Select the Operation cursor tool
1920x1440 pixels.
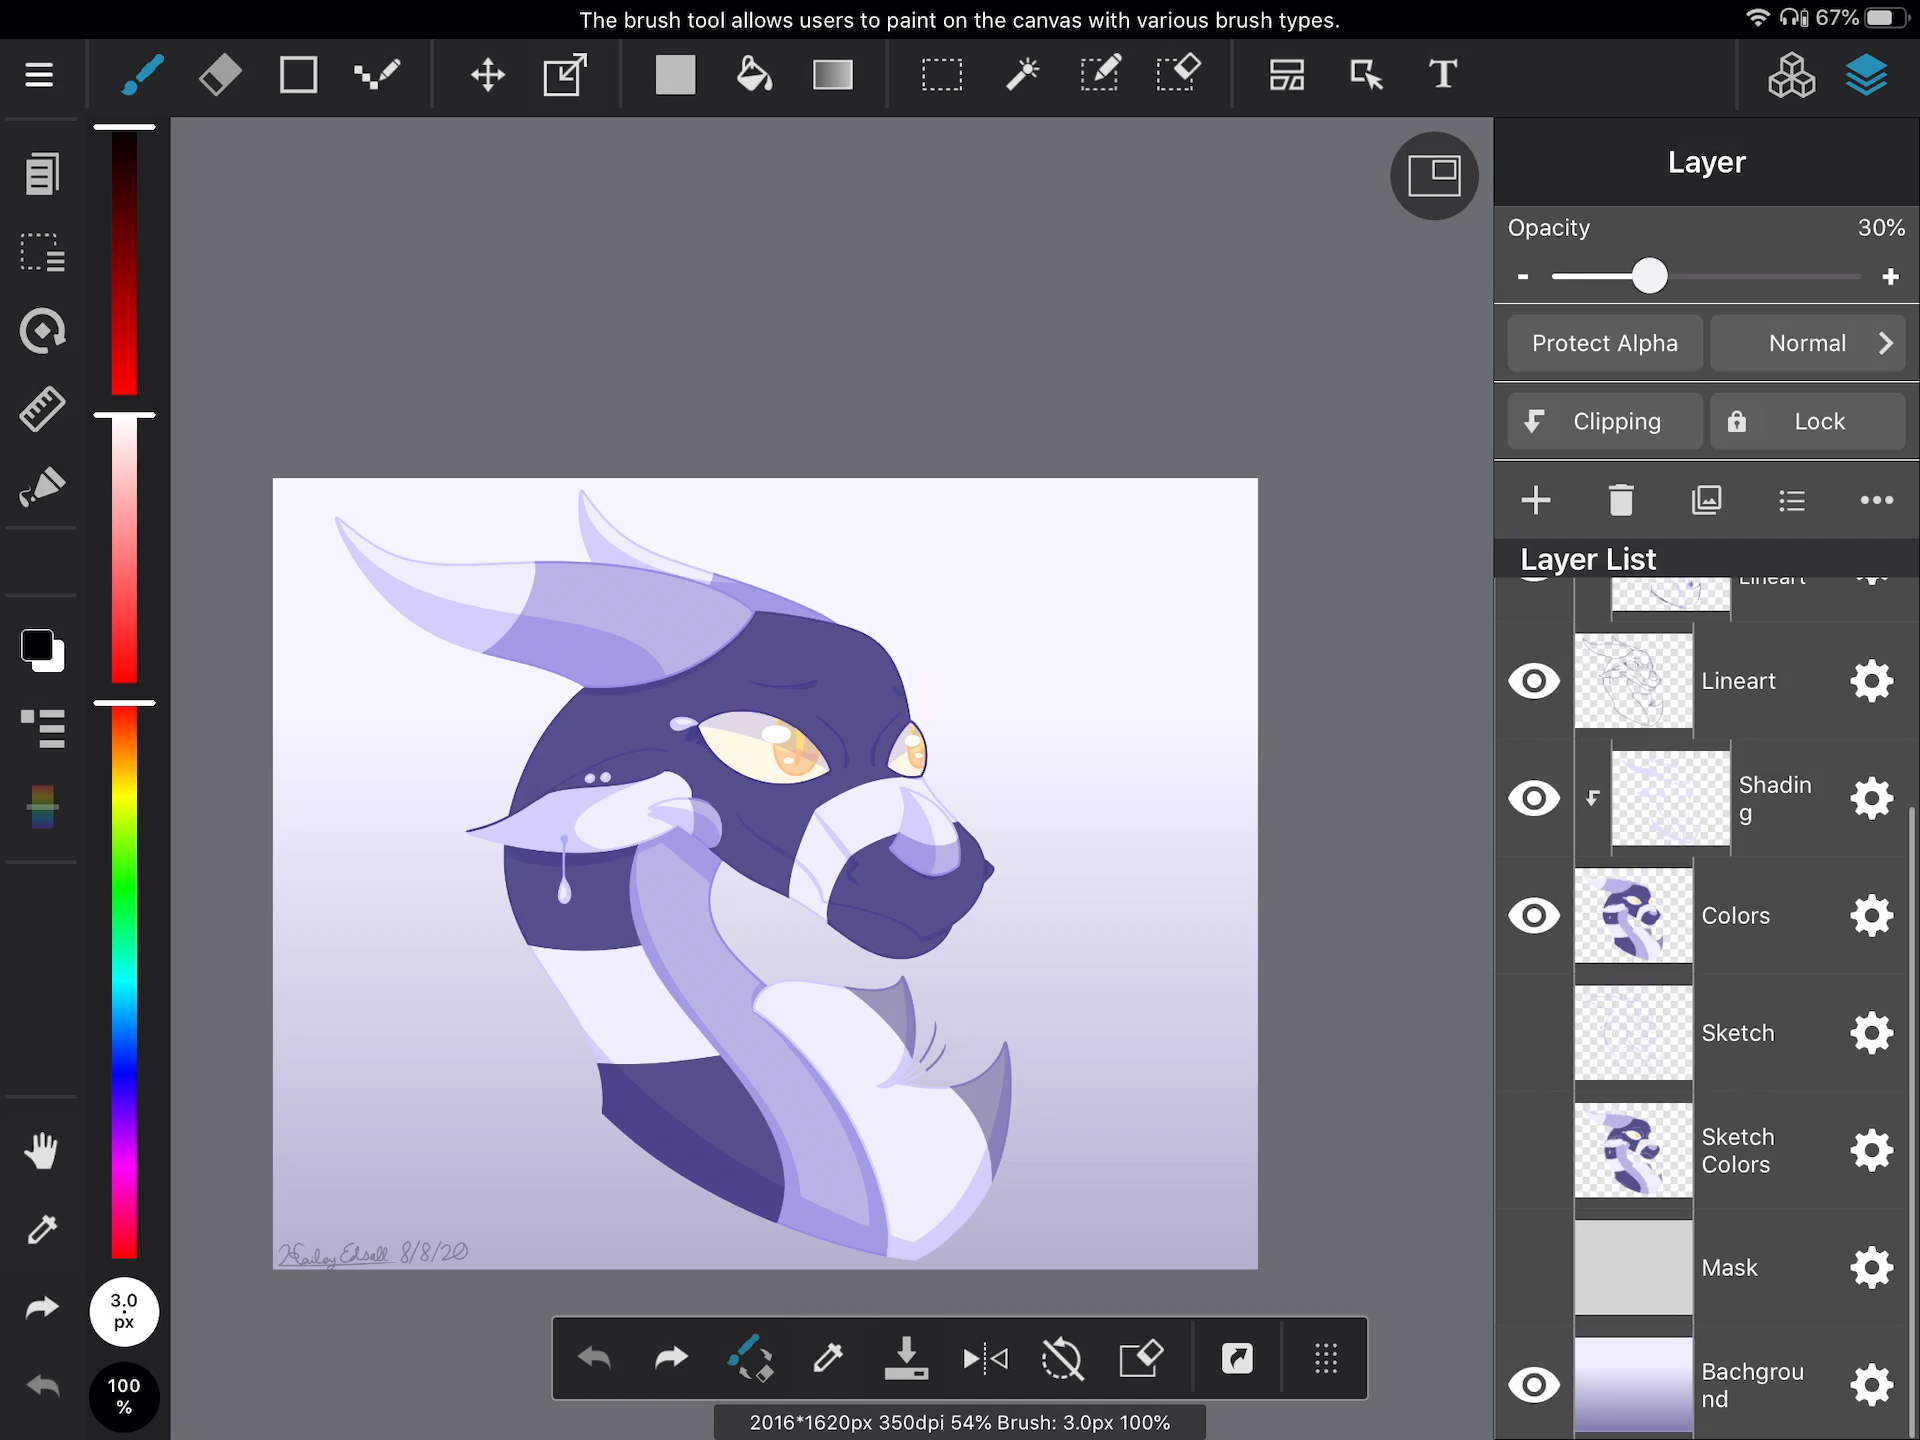point(1365,75)
